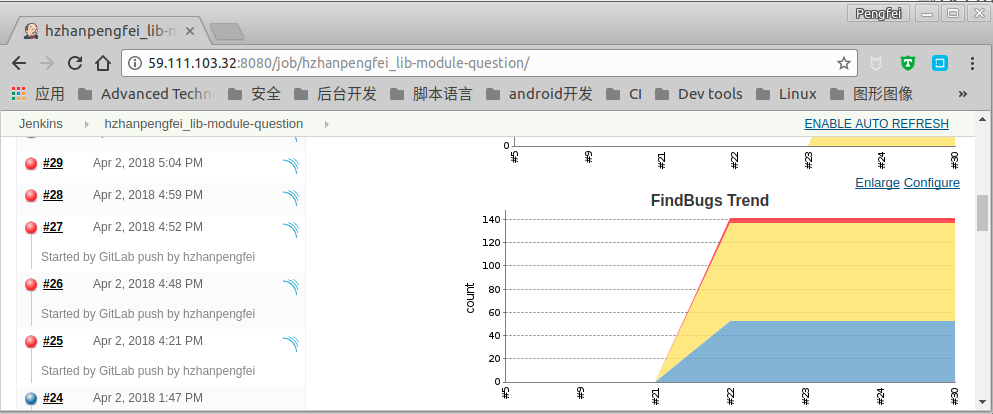Open build #26 link
Image resolution: width=993 pixels, height=414 pixels.
pyautogui.click(x=53, y=284)
